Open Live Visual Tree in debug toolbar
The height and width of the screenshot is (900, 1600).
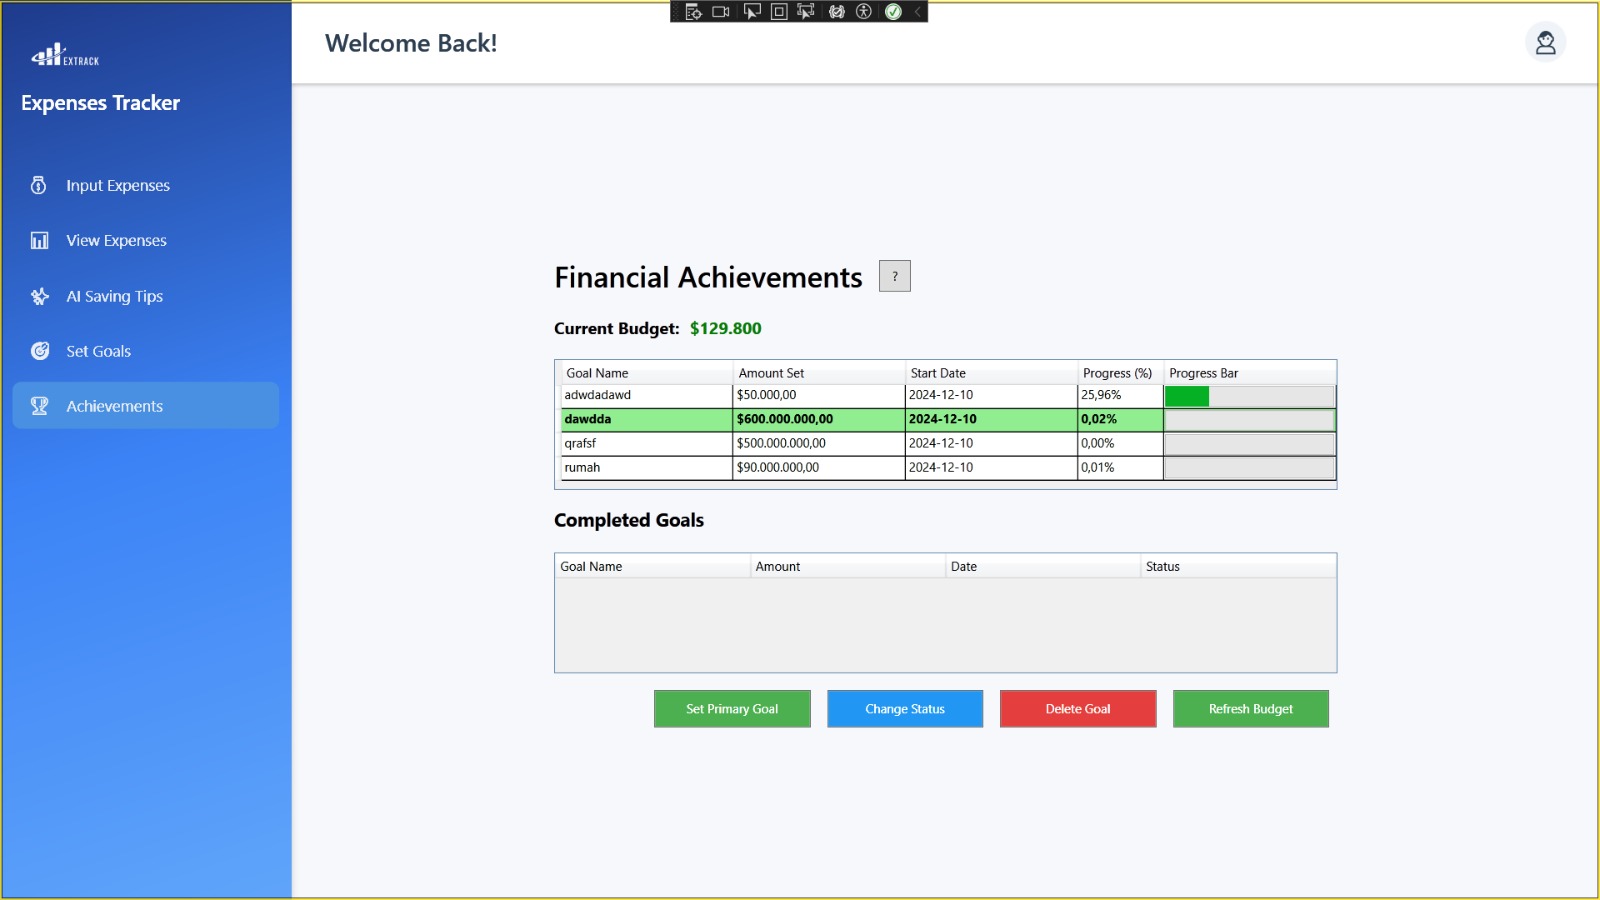tap(692, 12)
